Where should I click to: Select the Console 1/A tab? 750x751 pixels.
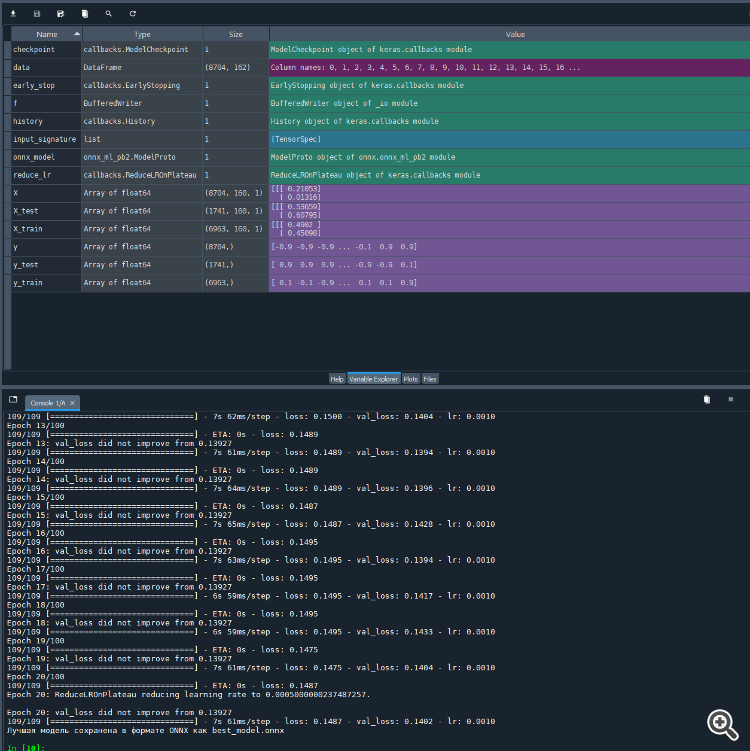click(52, 403)
